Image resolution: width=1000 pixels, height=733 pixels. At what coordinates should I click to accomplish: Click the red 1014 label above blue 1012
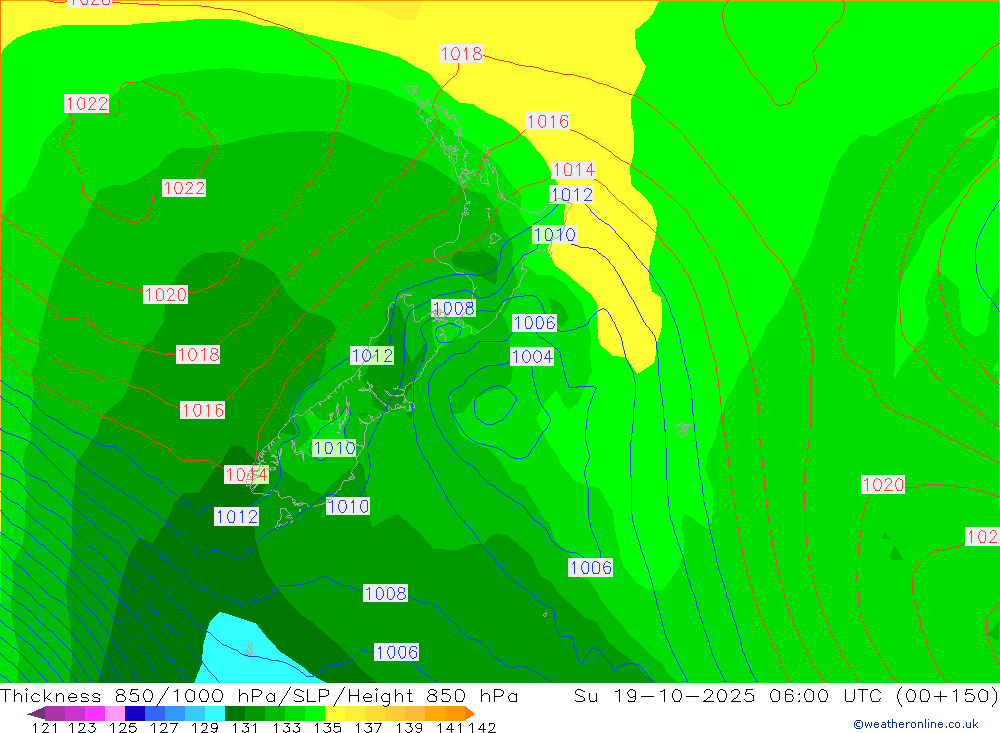pos(573,170)
